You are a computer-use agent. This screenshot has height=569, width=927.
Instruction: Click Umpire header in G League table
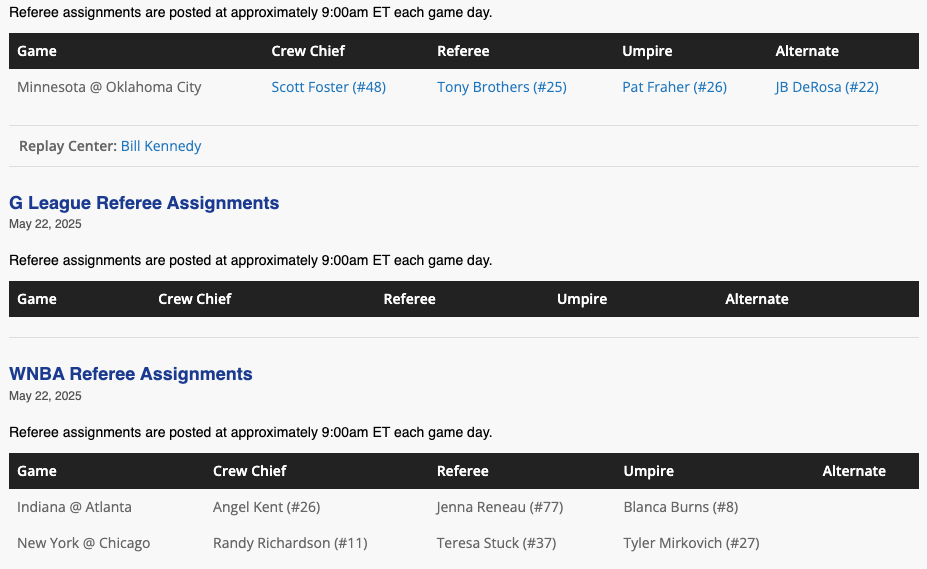click(582, 299)
